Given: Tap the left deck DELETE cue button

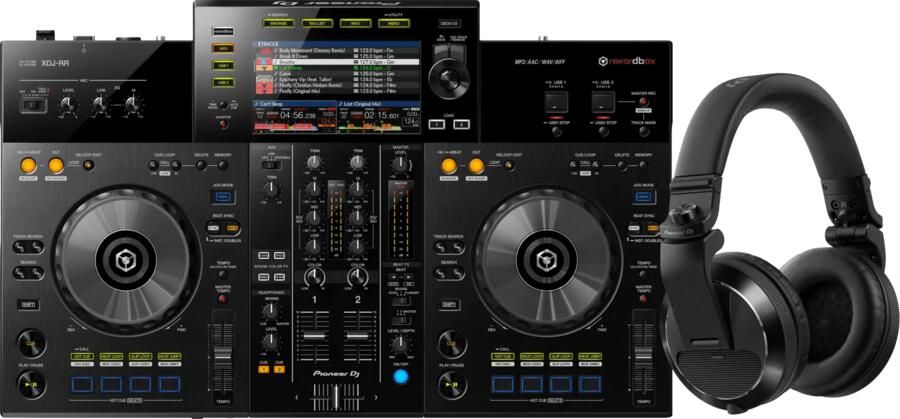Looking at the screenshot, I should (200, 165).
